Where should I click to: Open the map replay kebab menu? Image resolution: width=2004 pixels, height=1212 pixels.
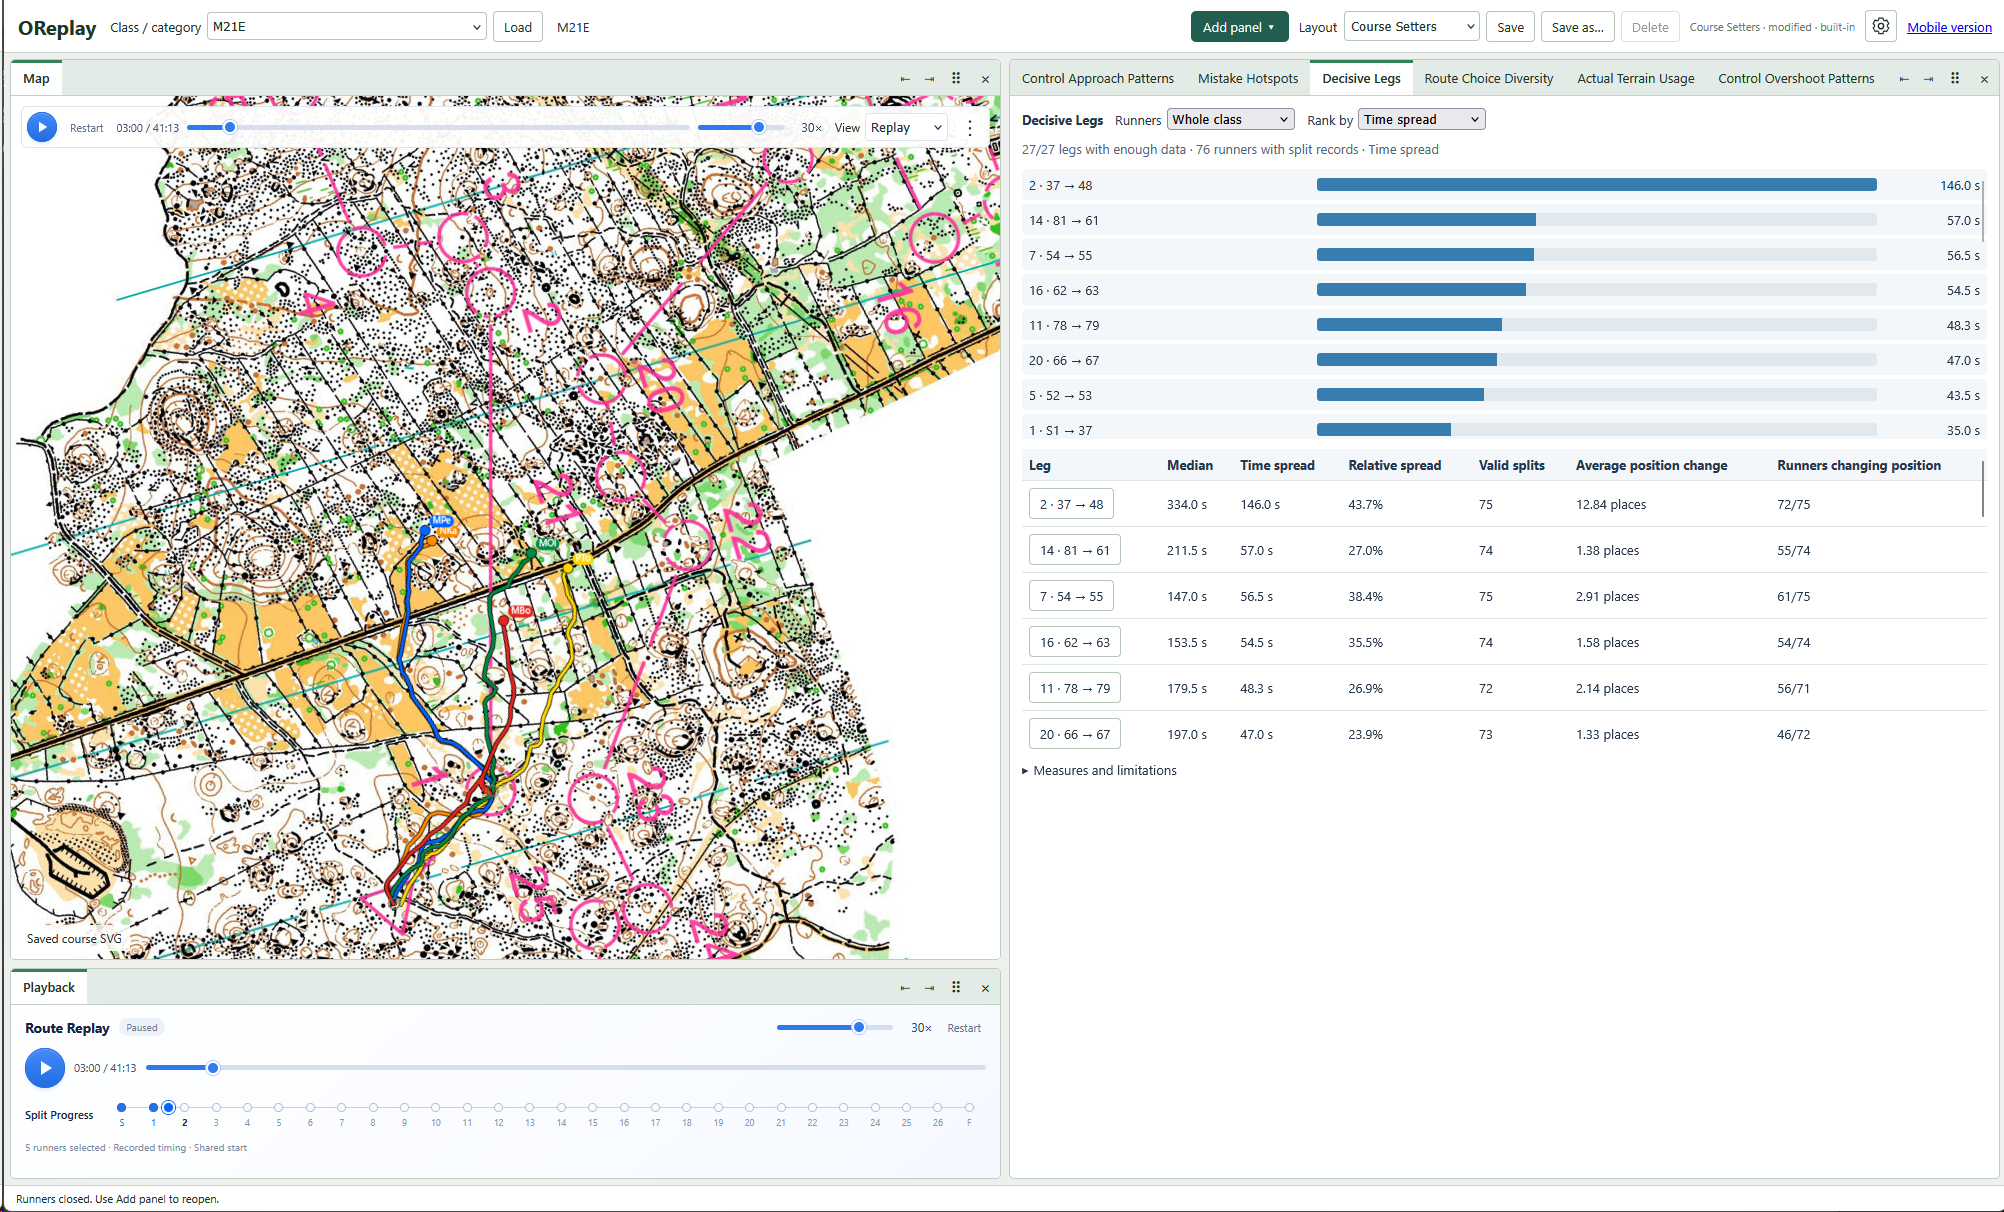click(969, 128)
